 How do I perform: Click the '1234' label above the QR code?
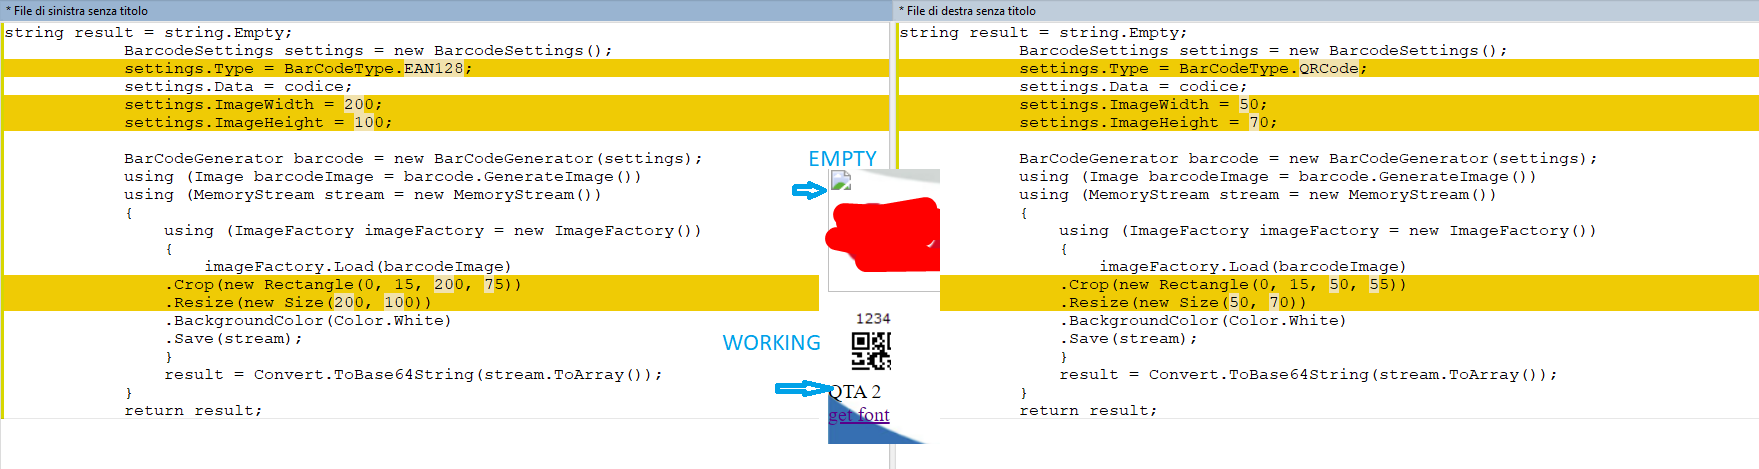tap(873, 318)
